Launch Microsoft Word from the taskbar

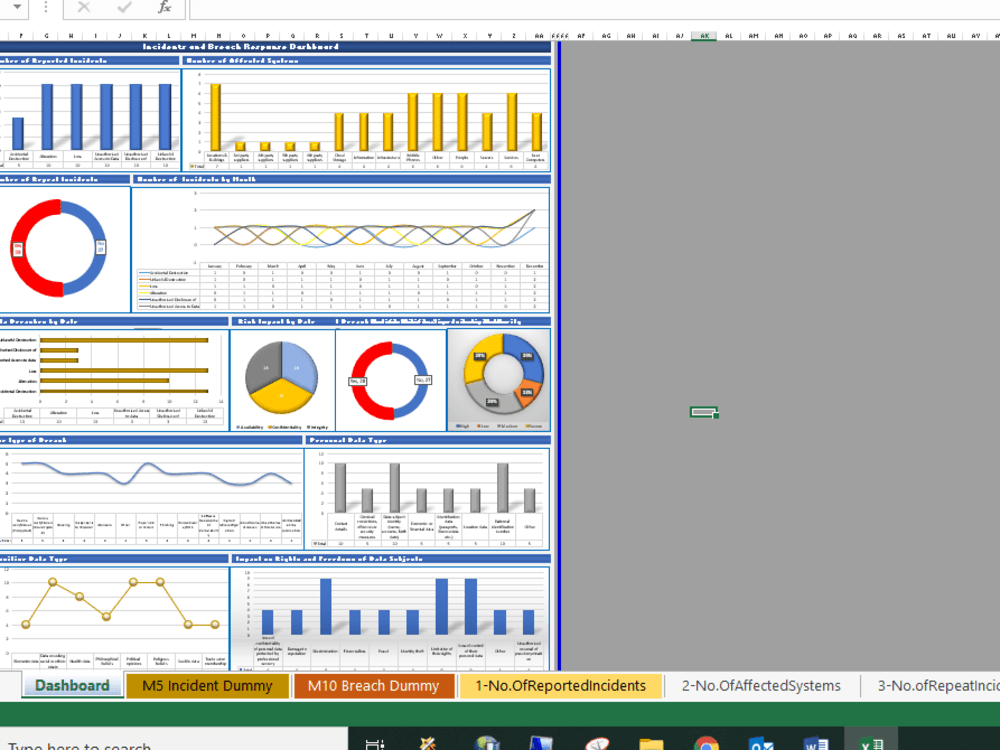tap(816, 744)
